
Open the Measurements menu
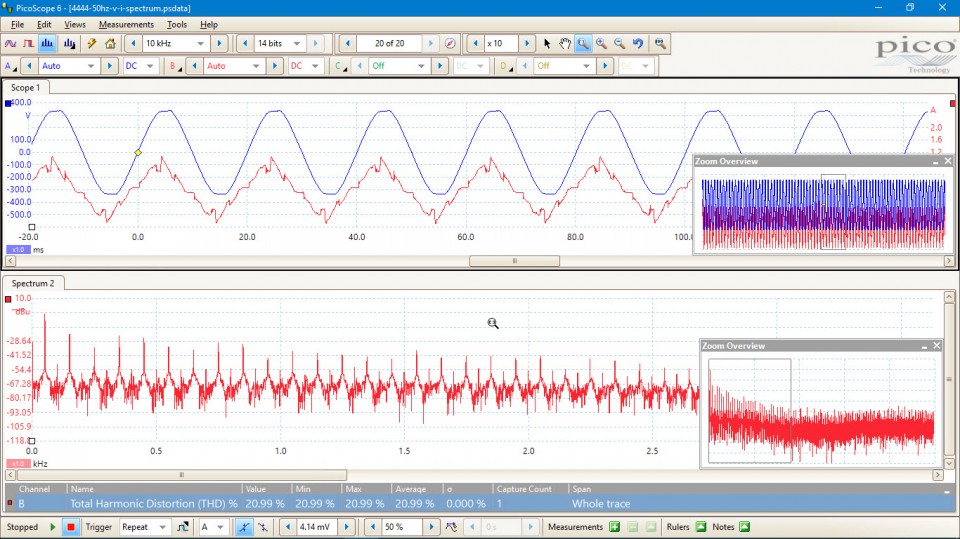tap(126, 24)
